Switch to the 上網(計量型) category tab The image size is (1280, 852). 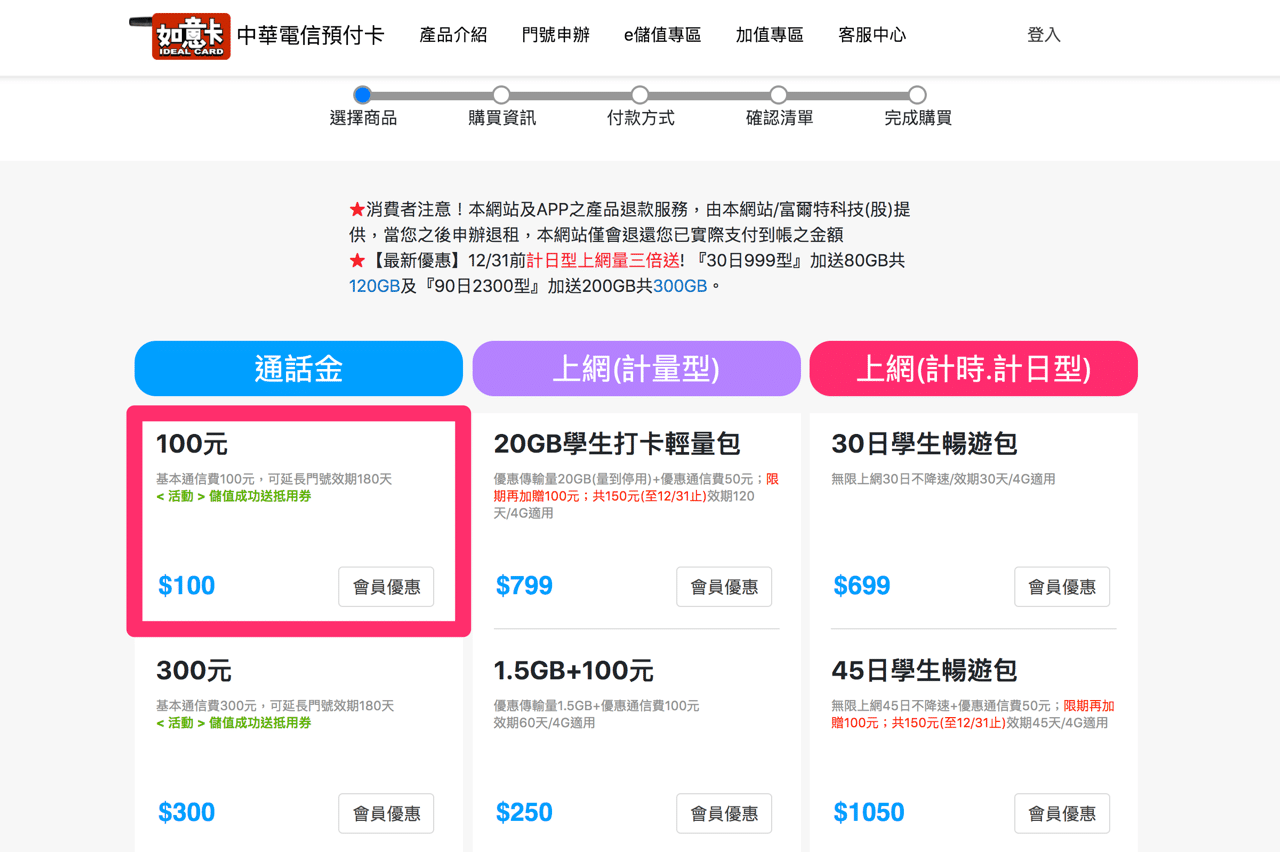click(x=636, y=369)
